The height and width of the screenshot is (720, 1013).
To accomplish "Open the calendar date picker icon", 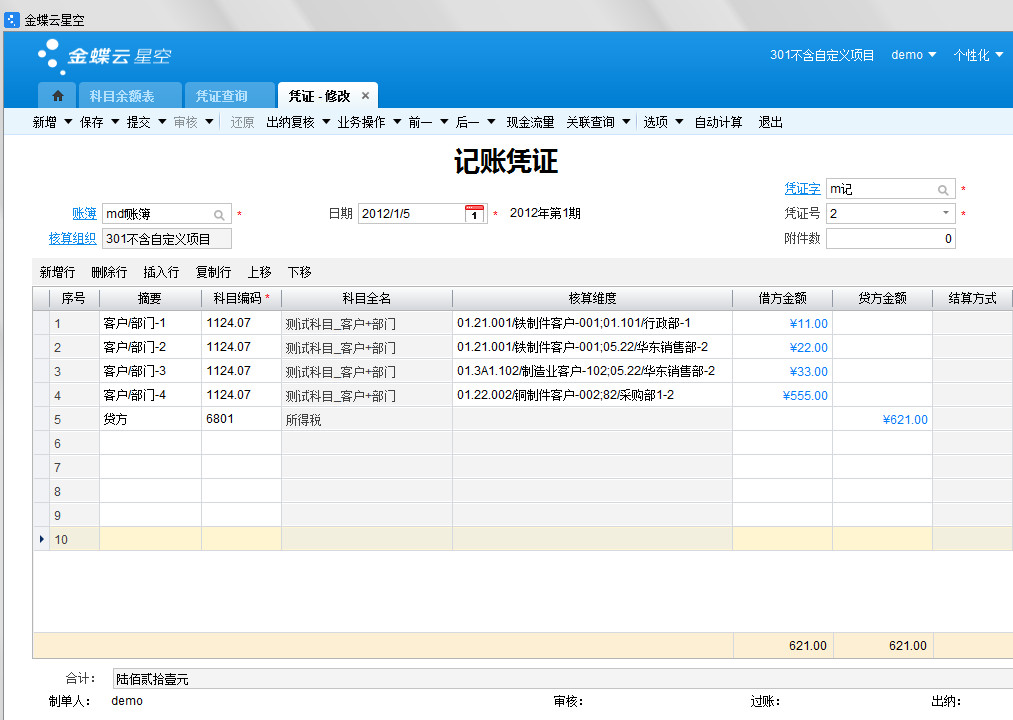I will (x=475, y=213).
